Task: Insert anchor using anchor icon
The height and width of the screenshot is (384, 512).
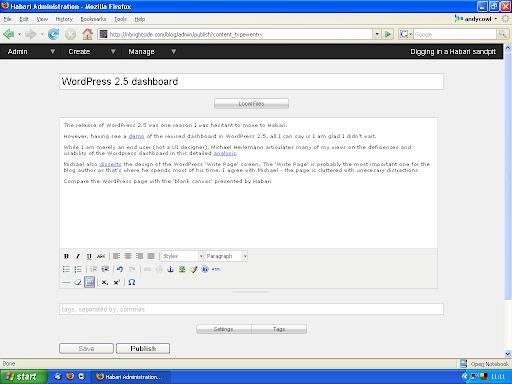Action: point(170,269)
